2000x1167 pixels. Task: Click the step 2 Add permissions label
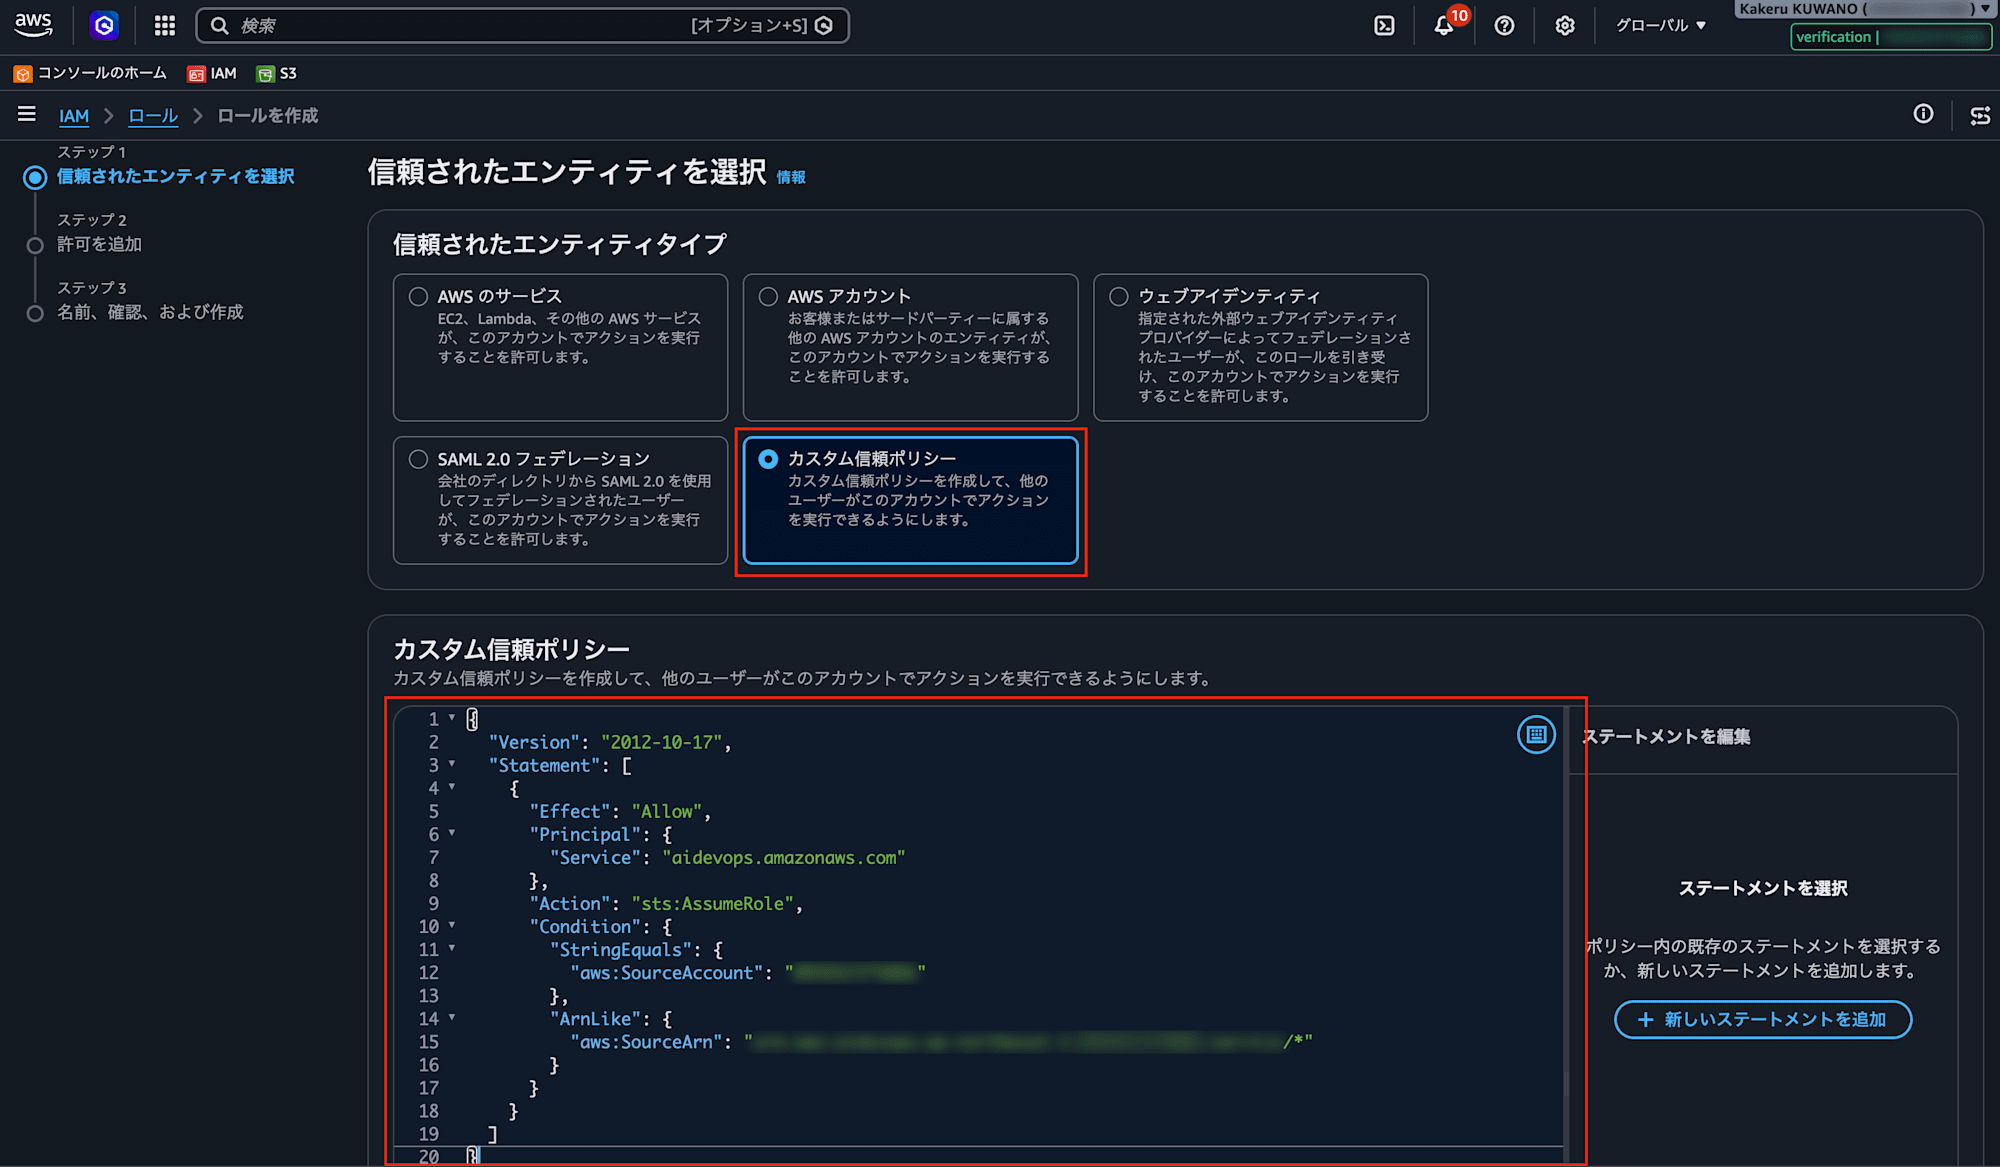click(100, 245)
